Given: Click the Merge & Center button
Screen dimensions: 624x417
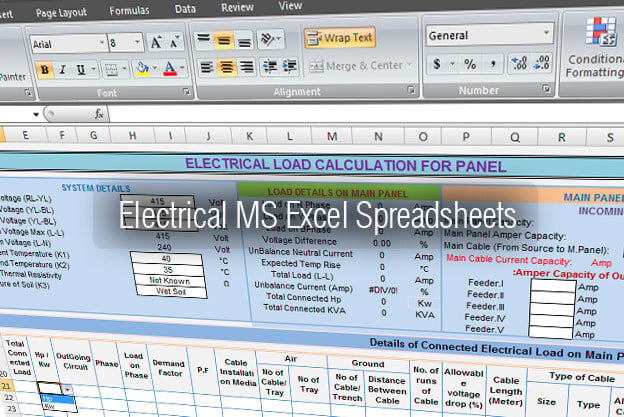Looking at the screenshot, I should (361, 66).
